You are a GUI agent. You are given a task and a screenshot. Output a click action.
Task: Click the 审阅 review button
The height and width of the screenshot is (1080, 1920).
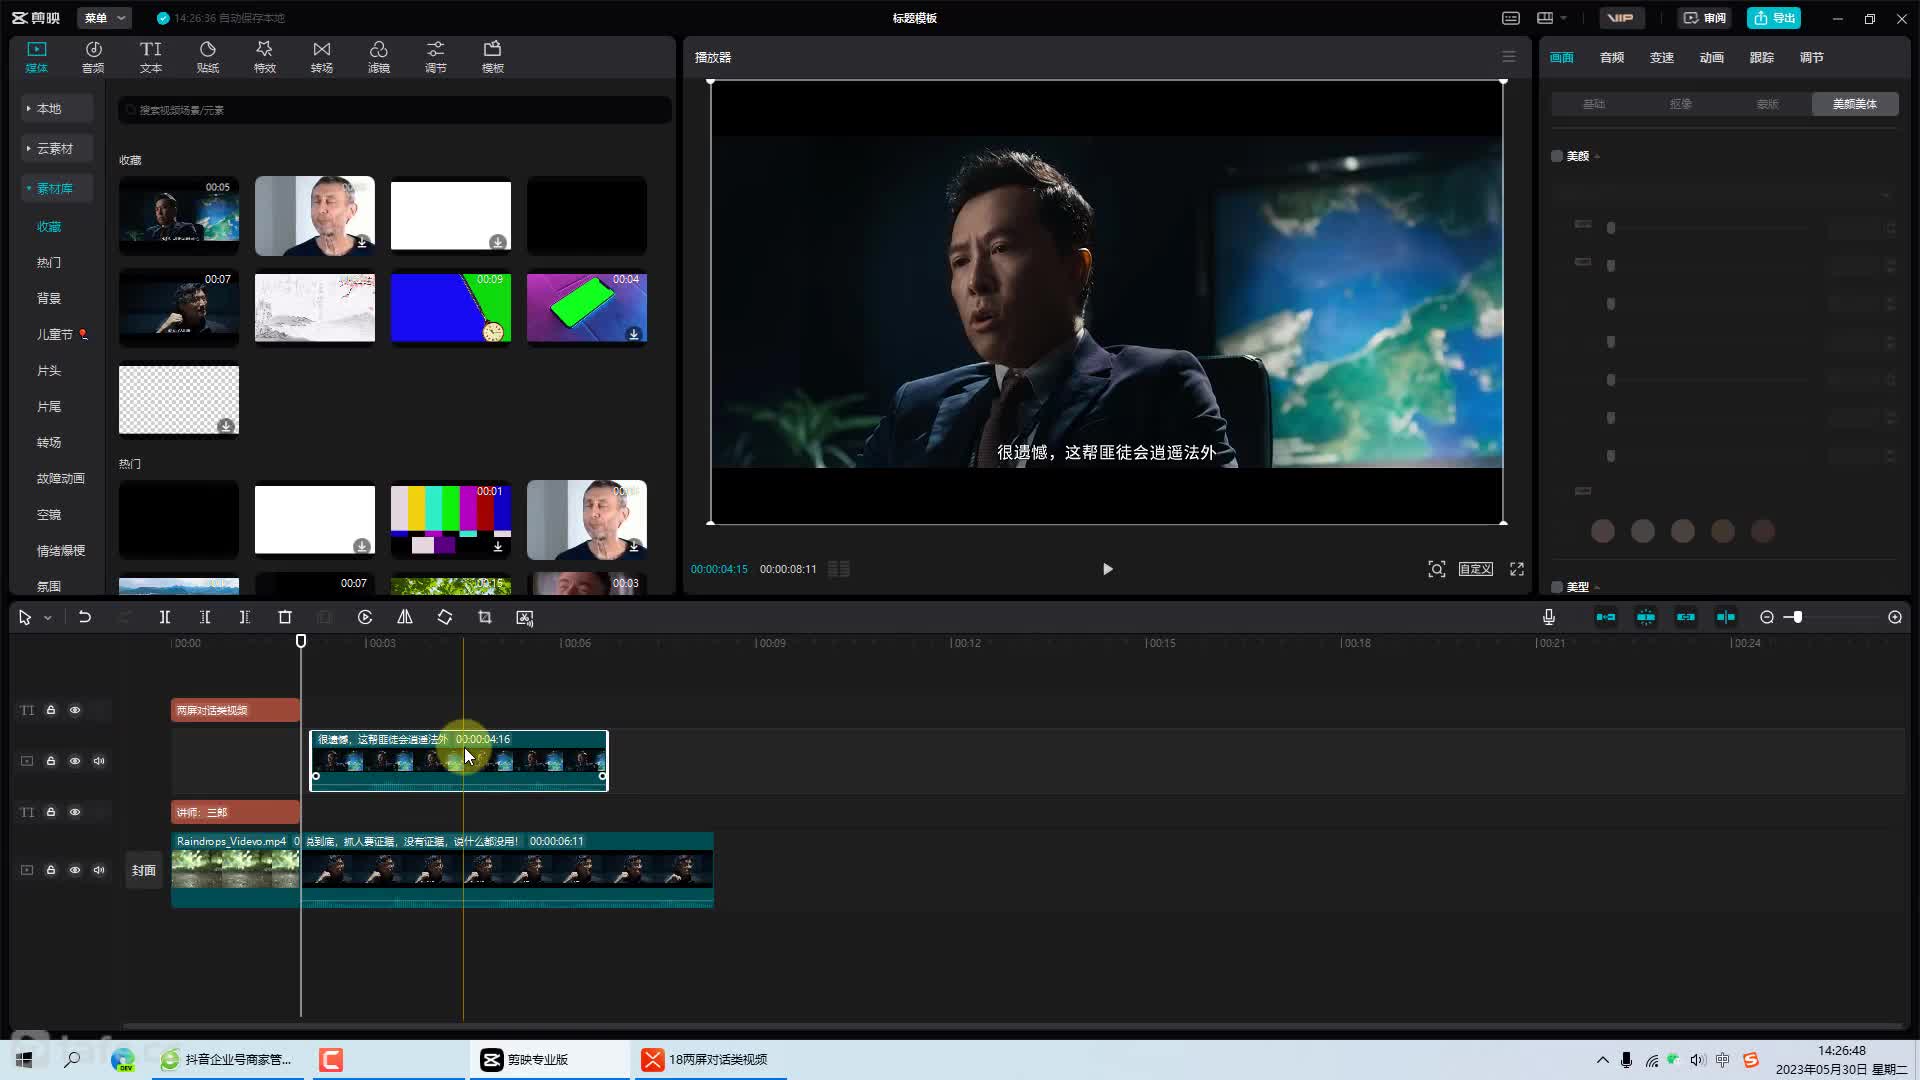(1704, 18)
